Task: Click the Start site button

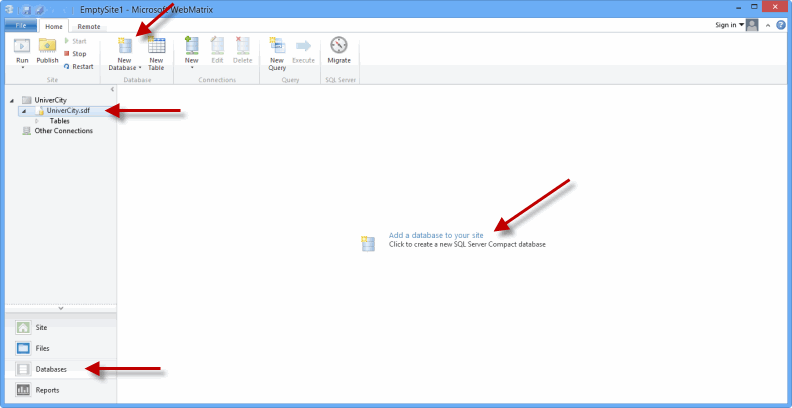Action: [75, 41]
